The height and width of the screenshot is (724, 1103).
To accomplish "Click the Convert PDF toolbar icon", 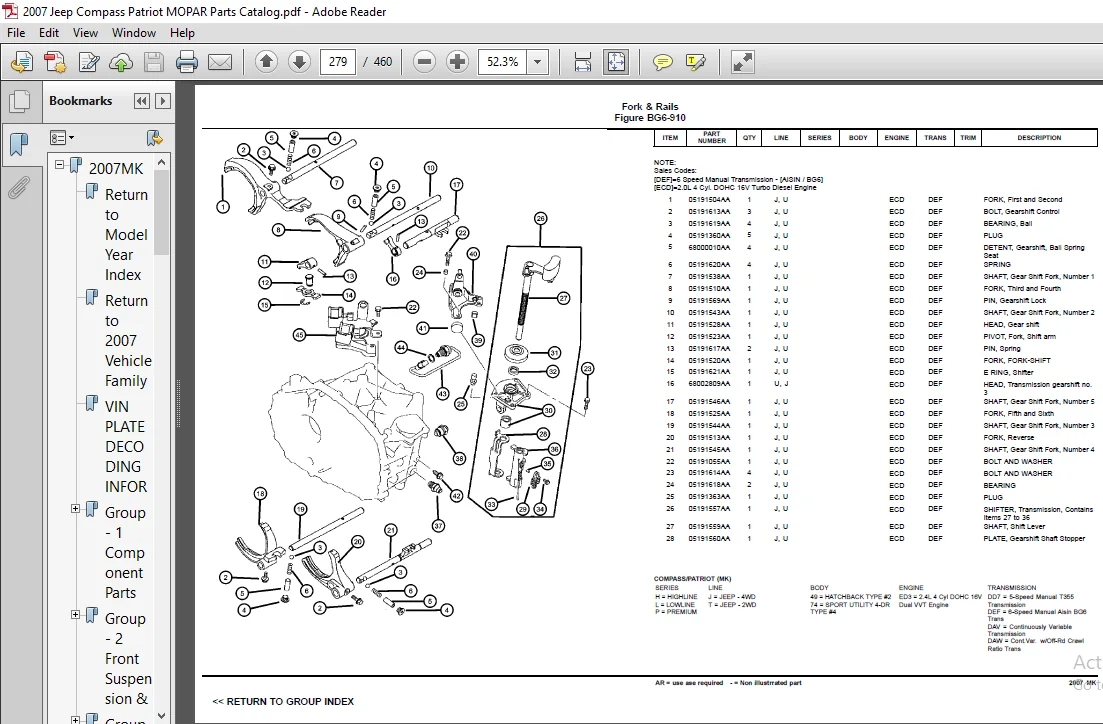I will pyautogui.click(x=54, y=62).
